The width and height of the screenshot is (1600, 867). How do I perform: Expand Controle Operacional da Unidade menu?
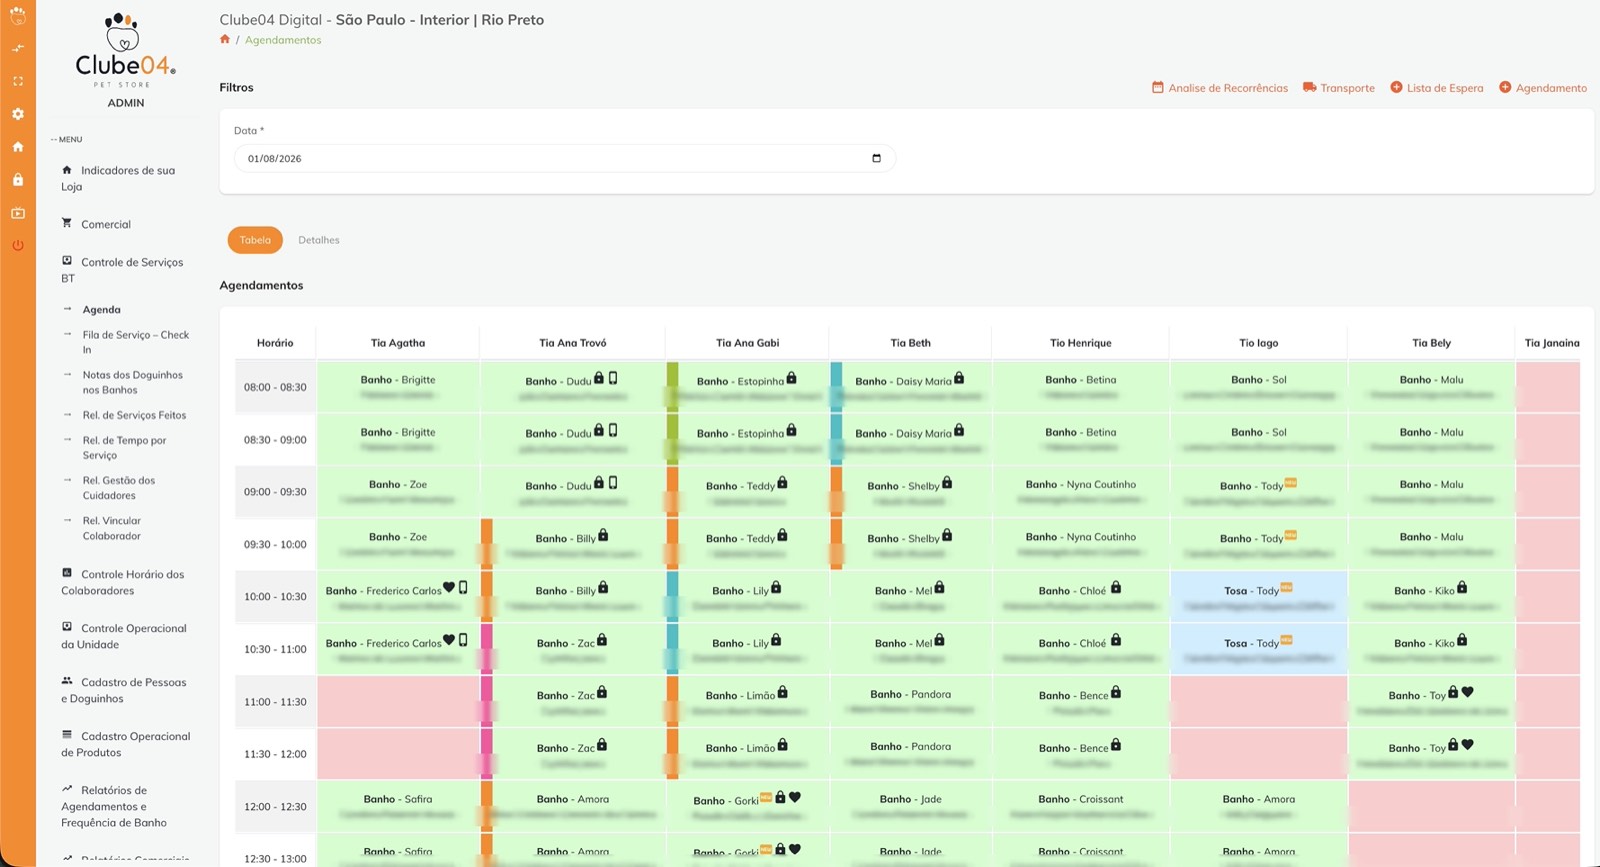(x=124, y=636)
